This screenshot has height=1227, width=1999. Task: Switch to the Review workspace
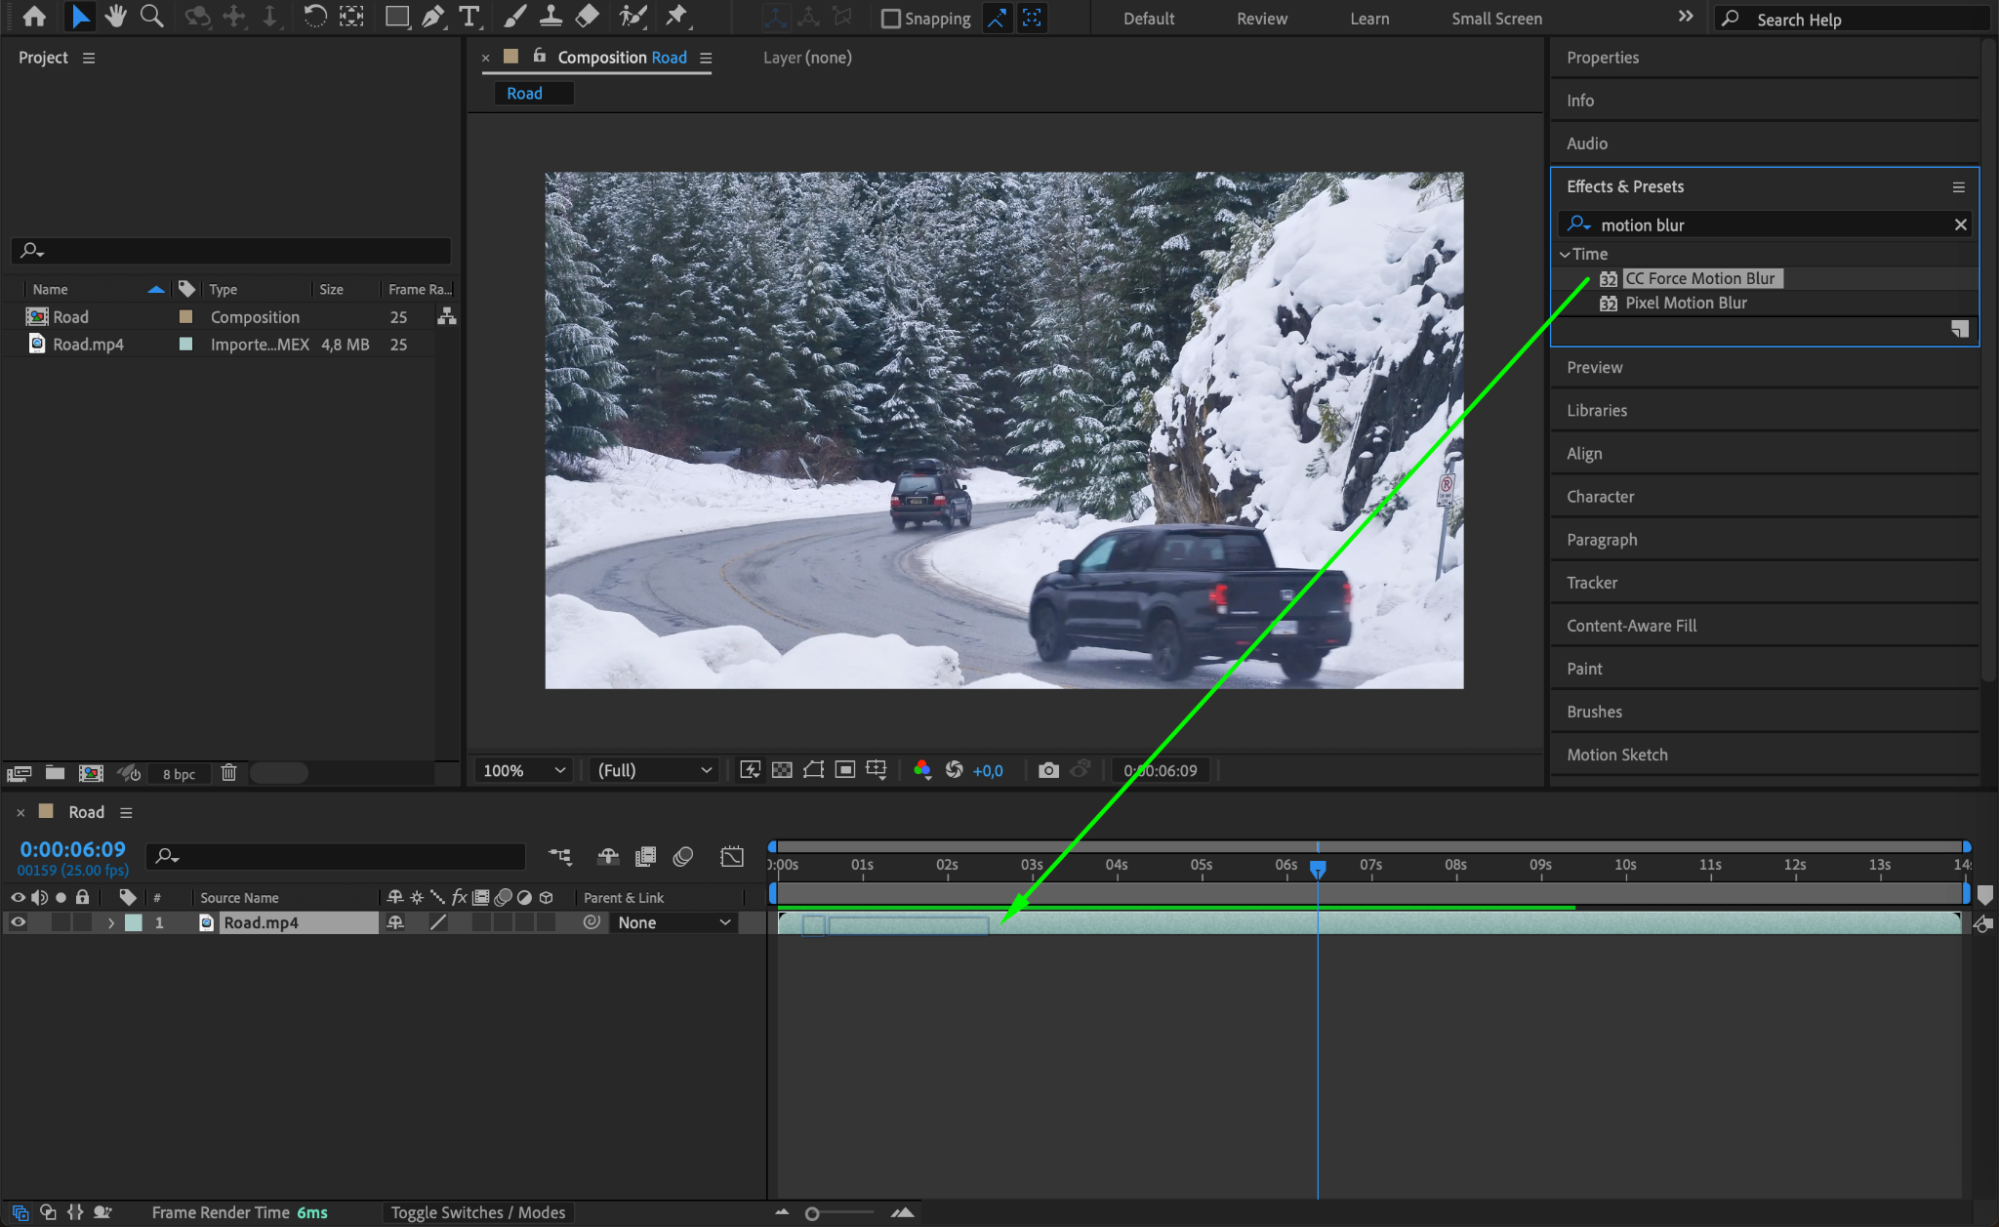[1261, 18]
